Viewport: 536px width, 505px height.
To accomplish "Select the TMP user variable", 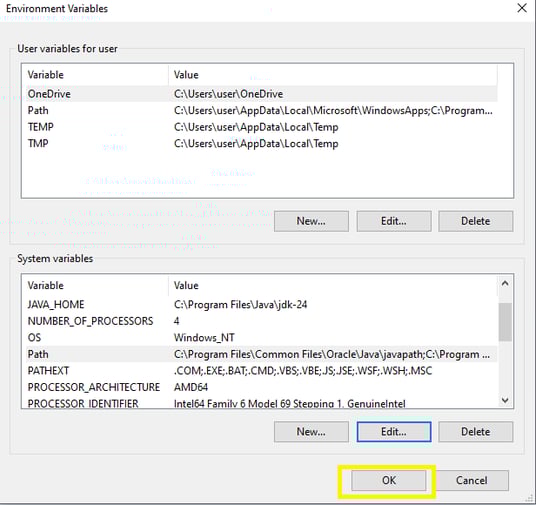I will tap(262, 143).
